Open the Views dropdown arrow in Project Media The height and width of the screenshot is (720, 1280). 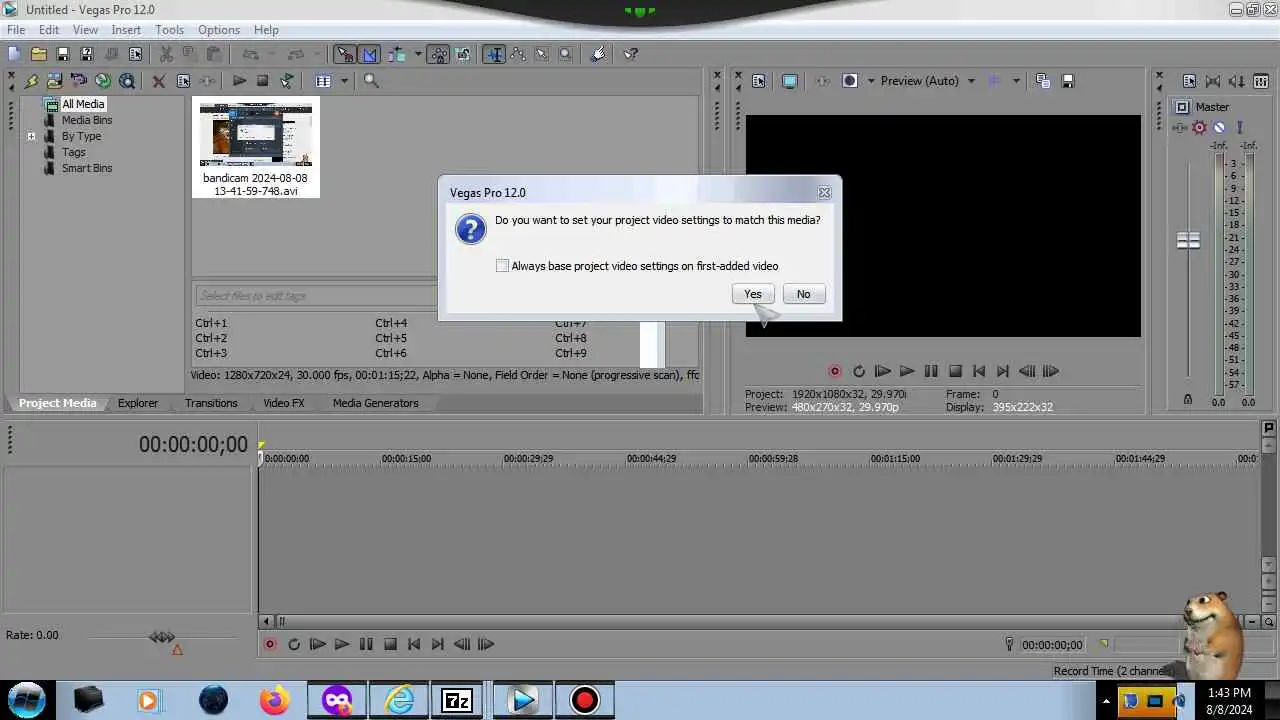[x=344, y=81]
